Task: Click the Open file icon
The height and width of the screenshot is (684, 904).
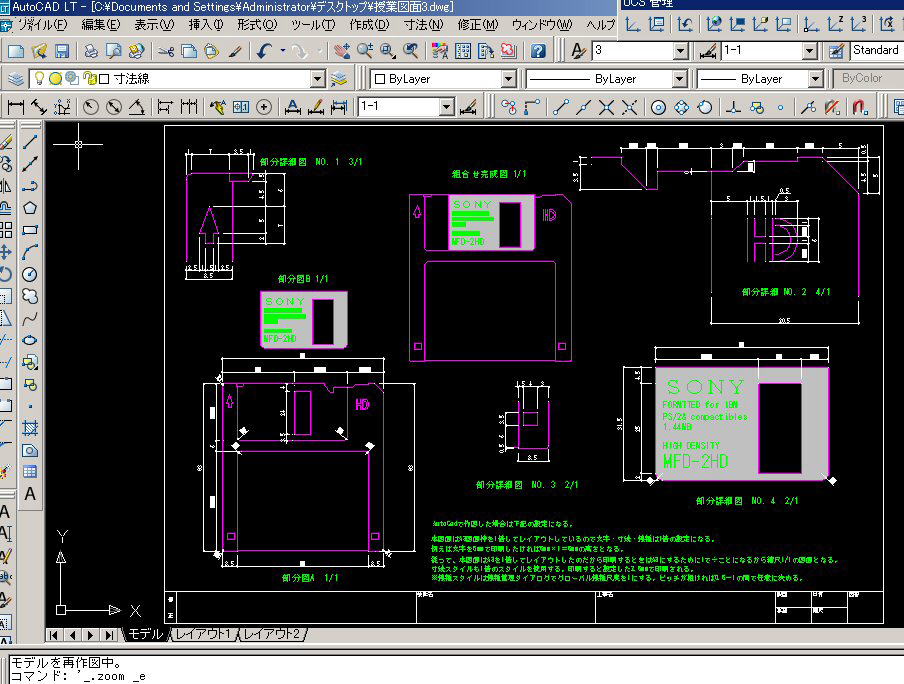Action: (x=39, y=51)
